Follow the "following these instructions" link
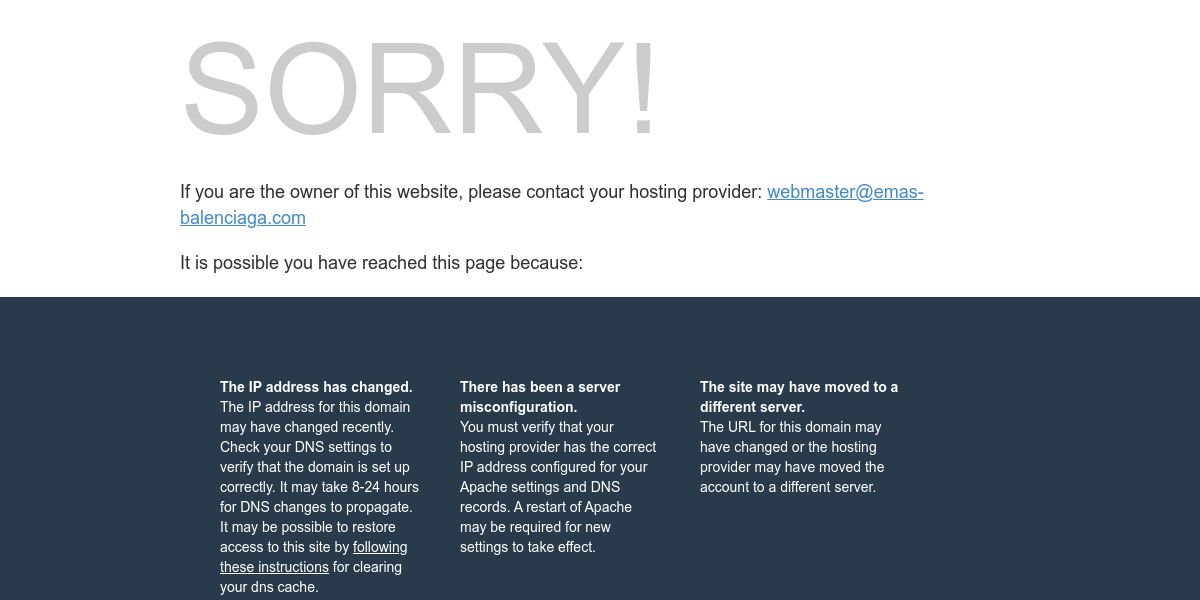This screenshot has height=600, width=1200. coord(380,547)
